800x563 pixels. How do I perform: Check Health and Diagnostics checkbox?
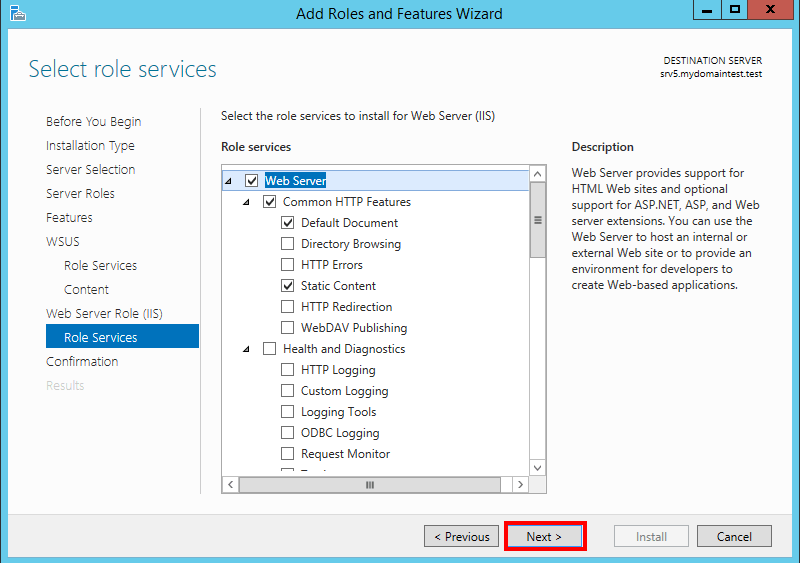[x=269, y=349]
